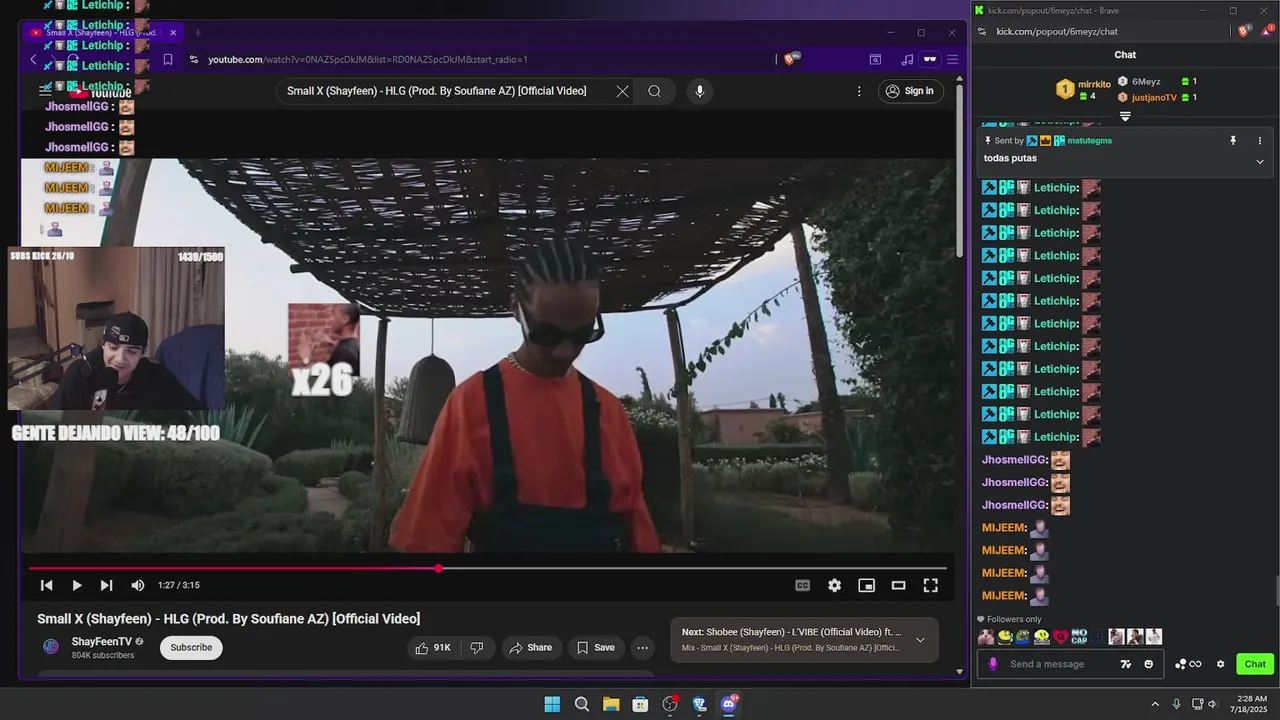Screen dimensions: 1280x720
Task: Open Windows Start menu
Action: [552, 704]
